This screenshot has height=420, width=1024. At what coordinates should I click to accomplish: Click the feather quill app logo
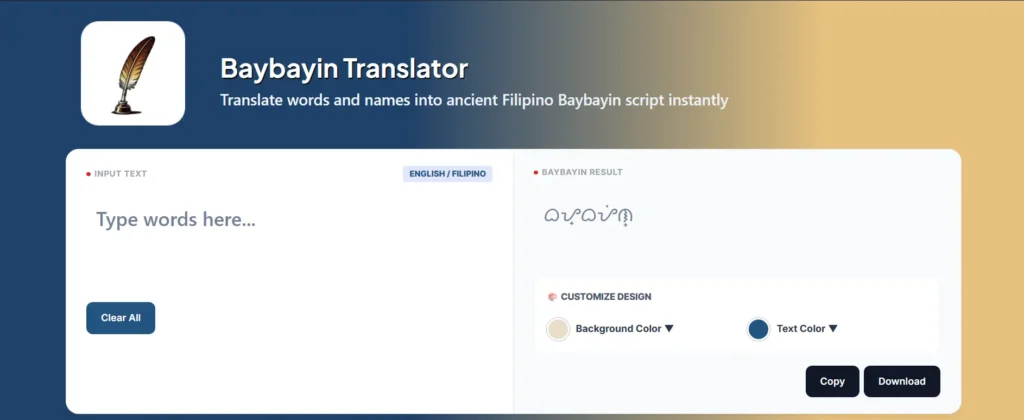pos(133,73)
